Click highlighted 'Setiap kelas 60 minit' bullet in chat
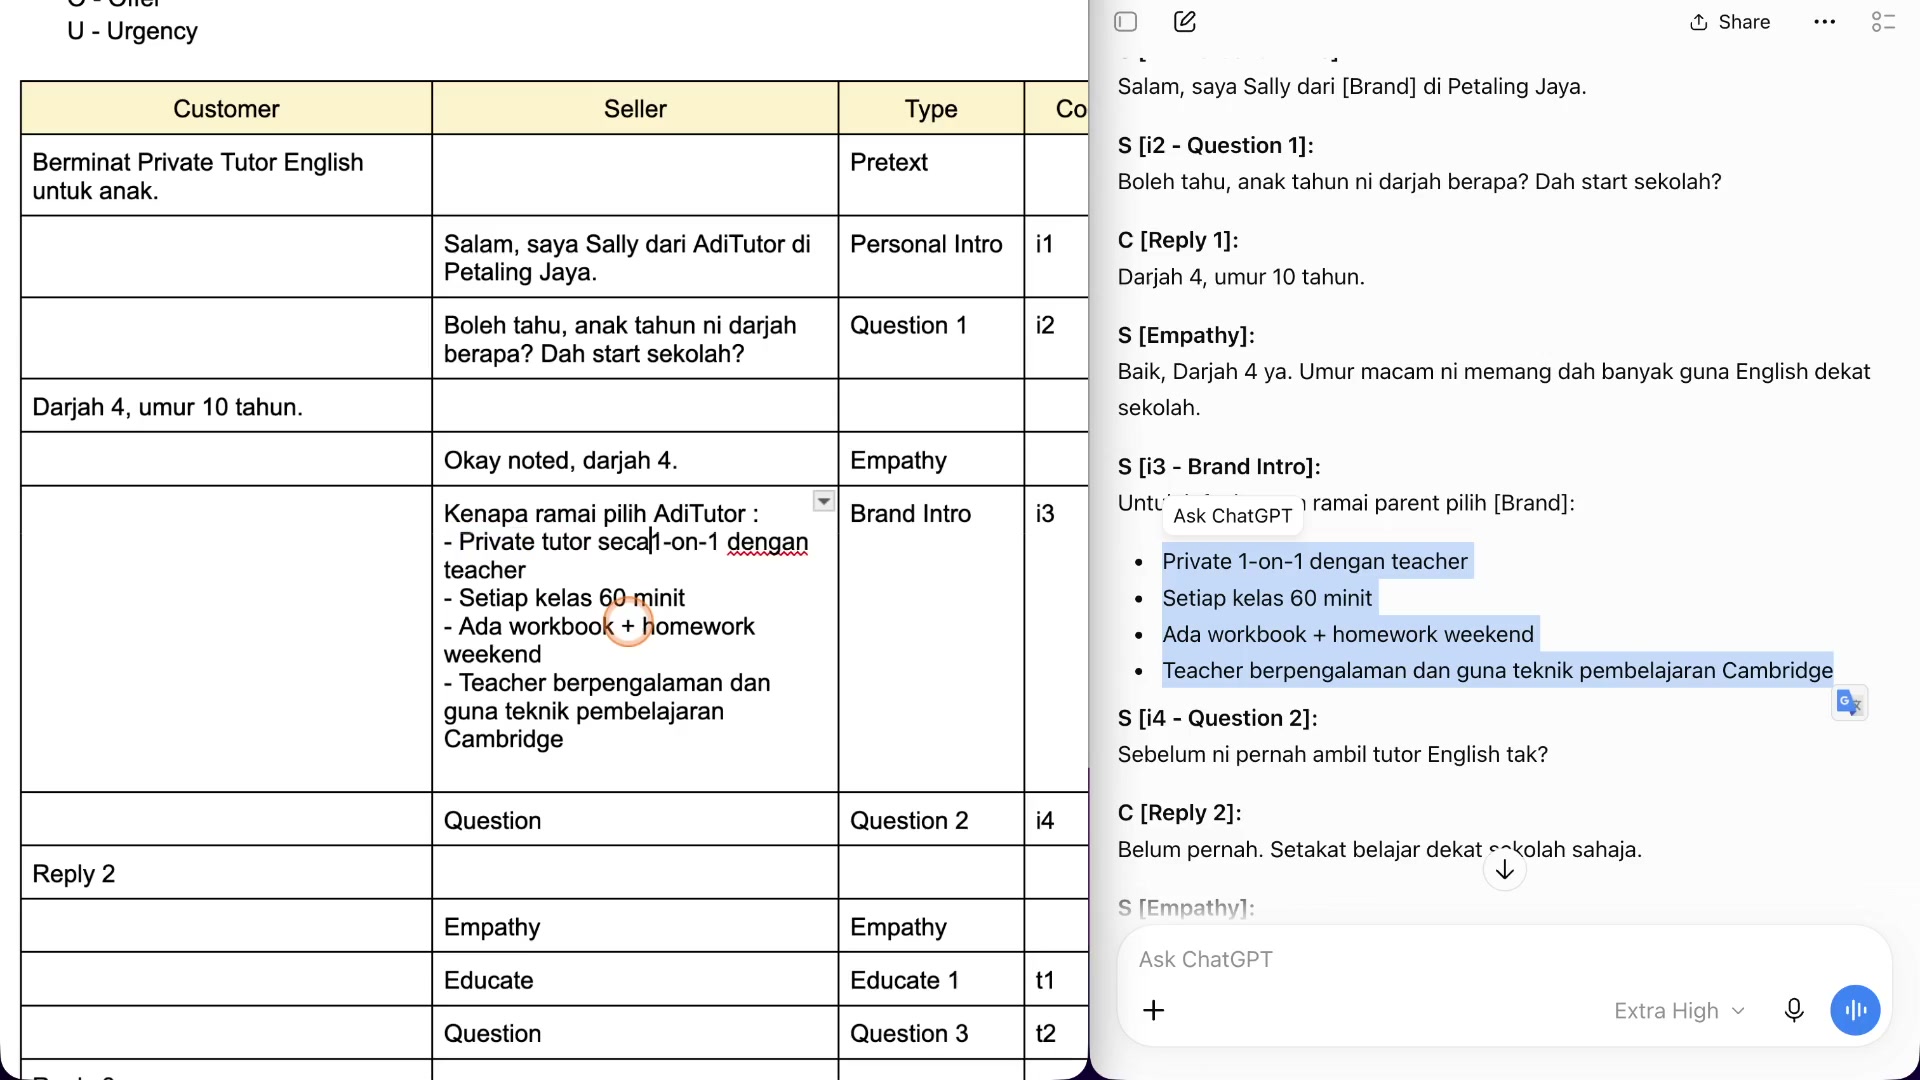 (x=1267, y=598)
